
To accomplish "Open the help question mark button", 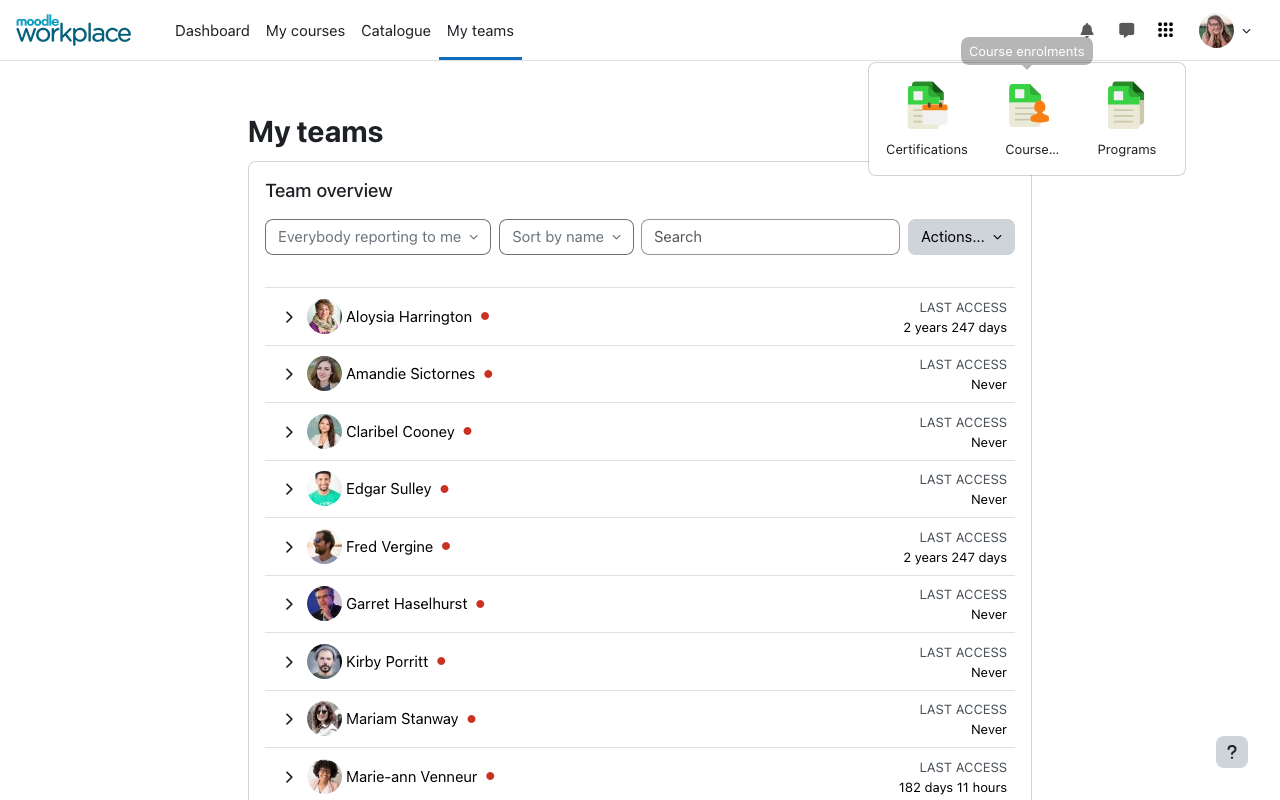I will point(1232,752).
